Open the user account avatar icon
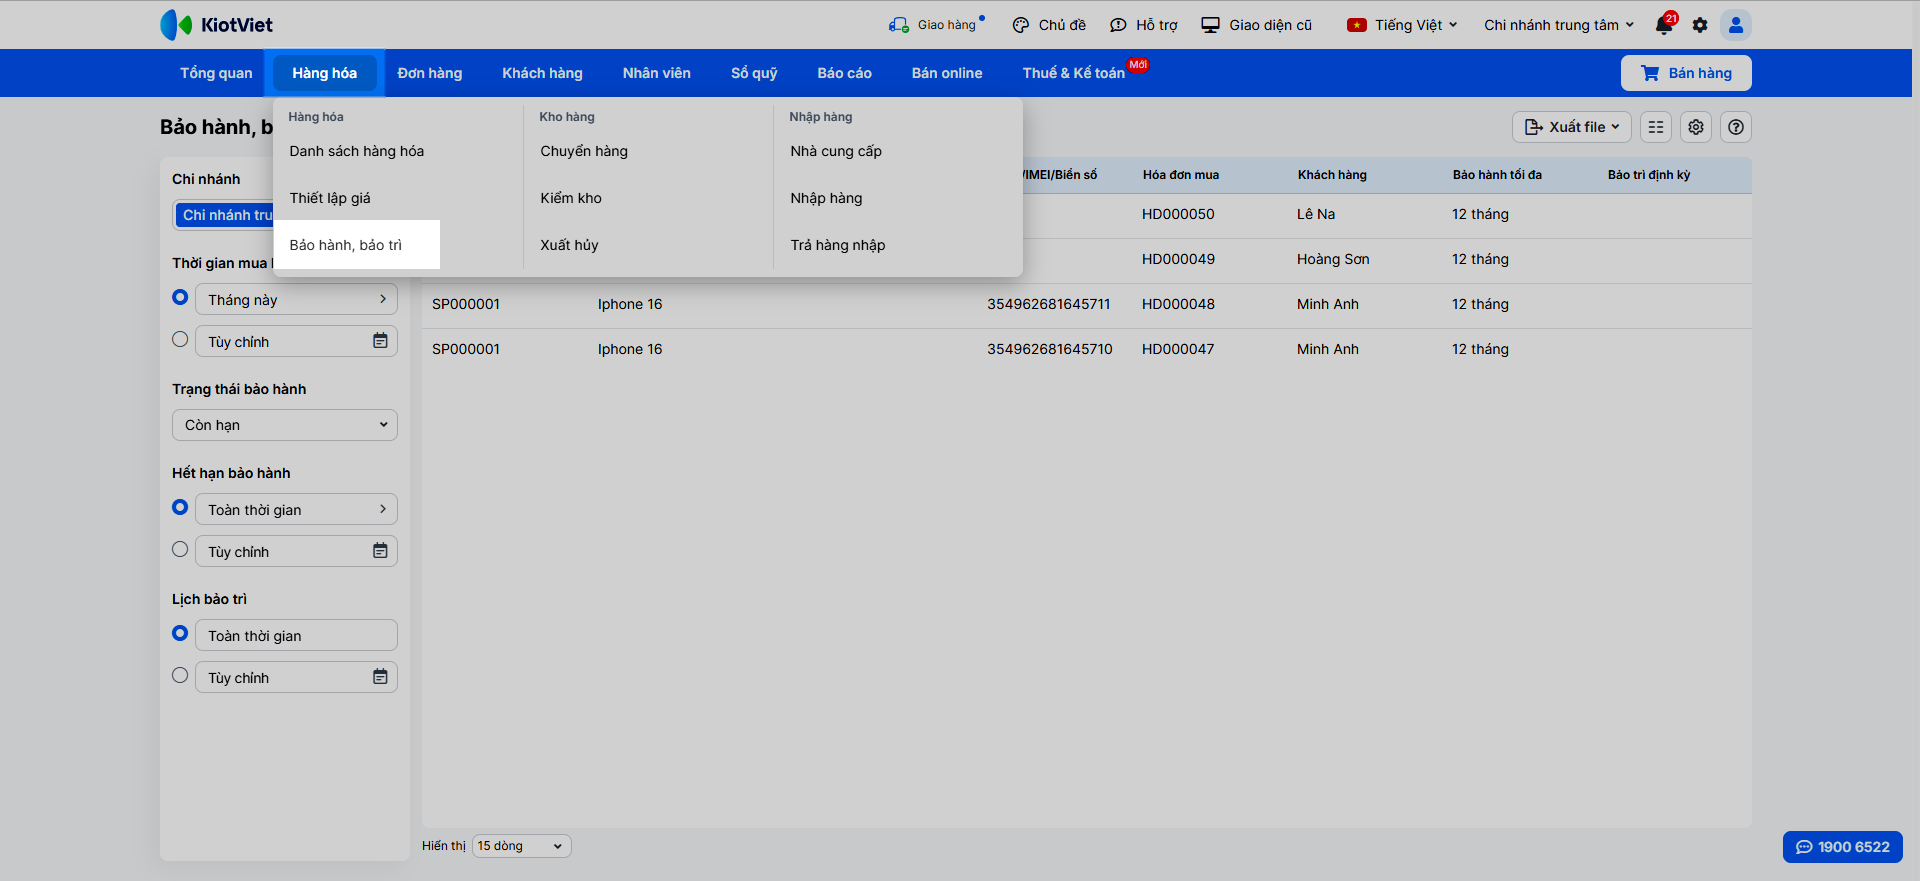 point(1736,25)
